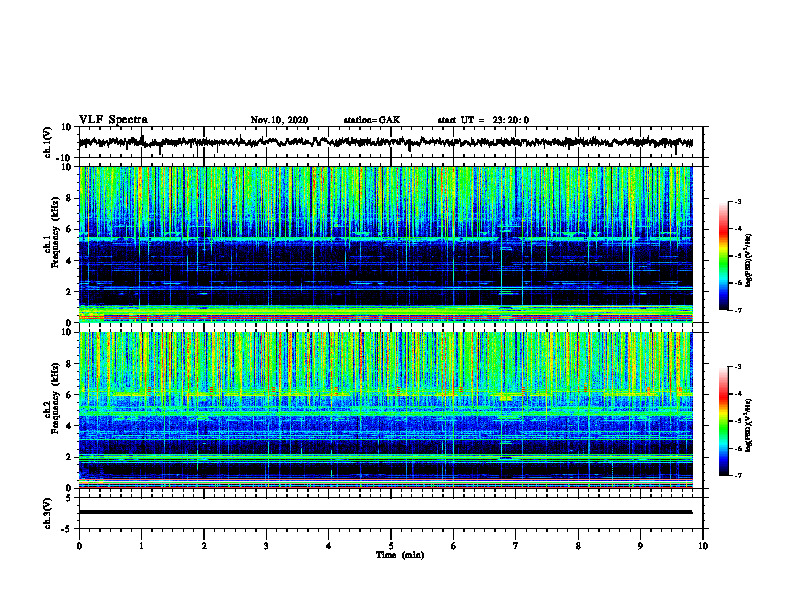Click the "ch.3(V)" axis label

tap(48, 513)
